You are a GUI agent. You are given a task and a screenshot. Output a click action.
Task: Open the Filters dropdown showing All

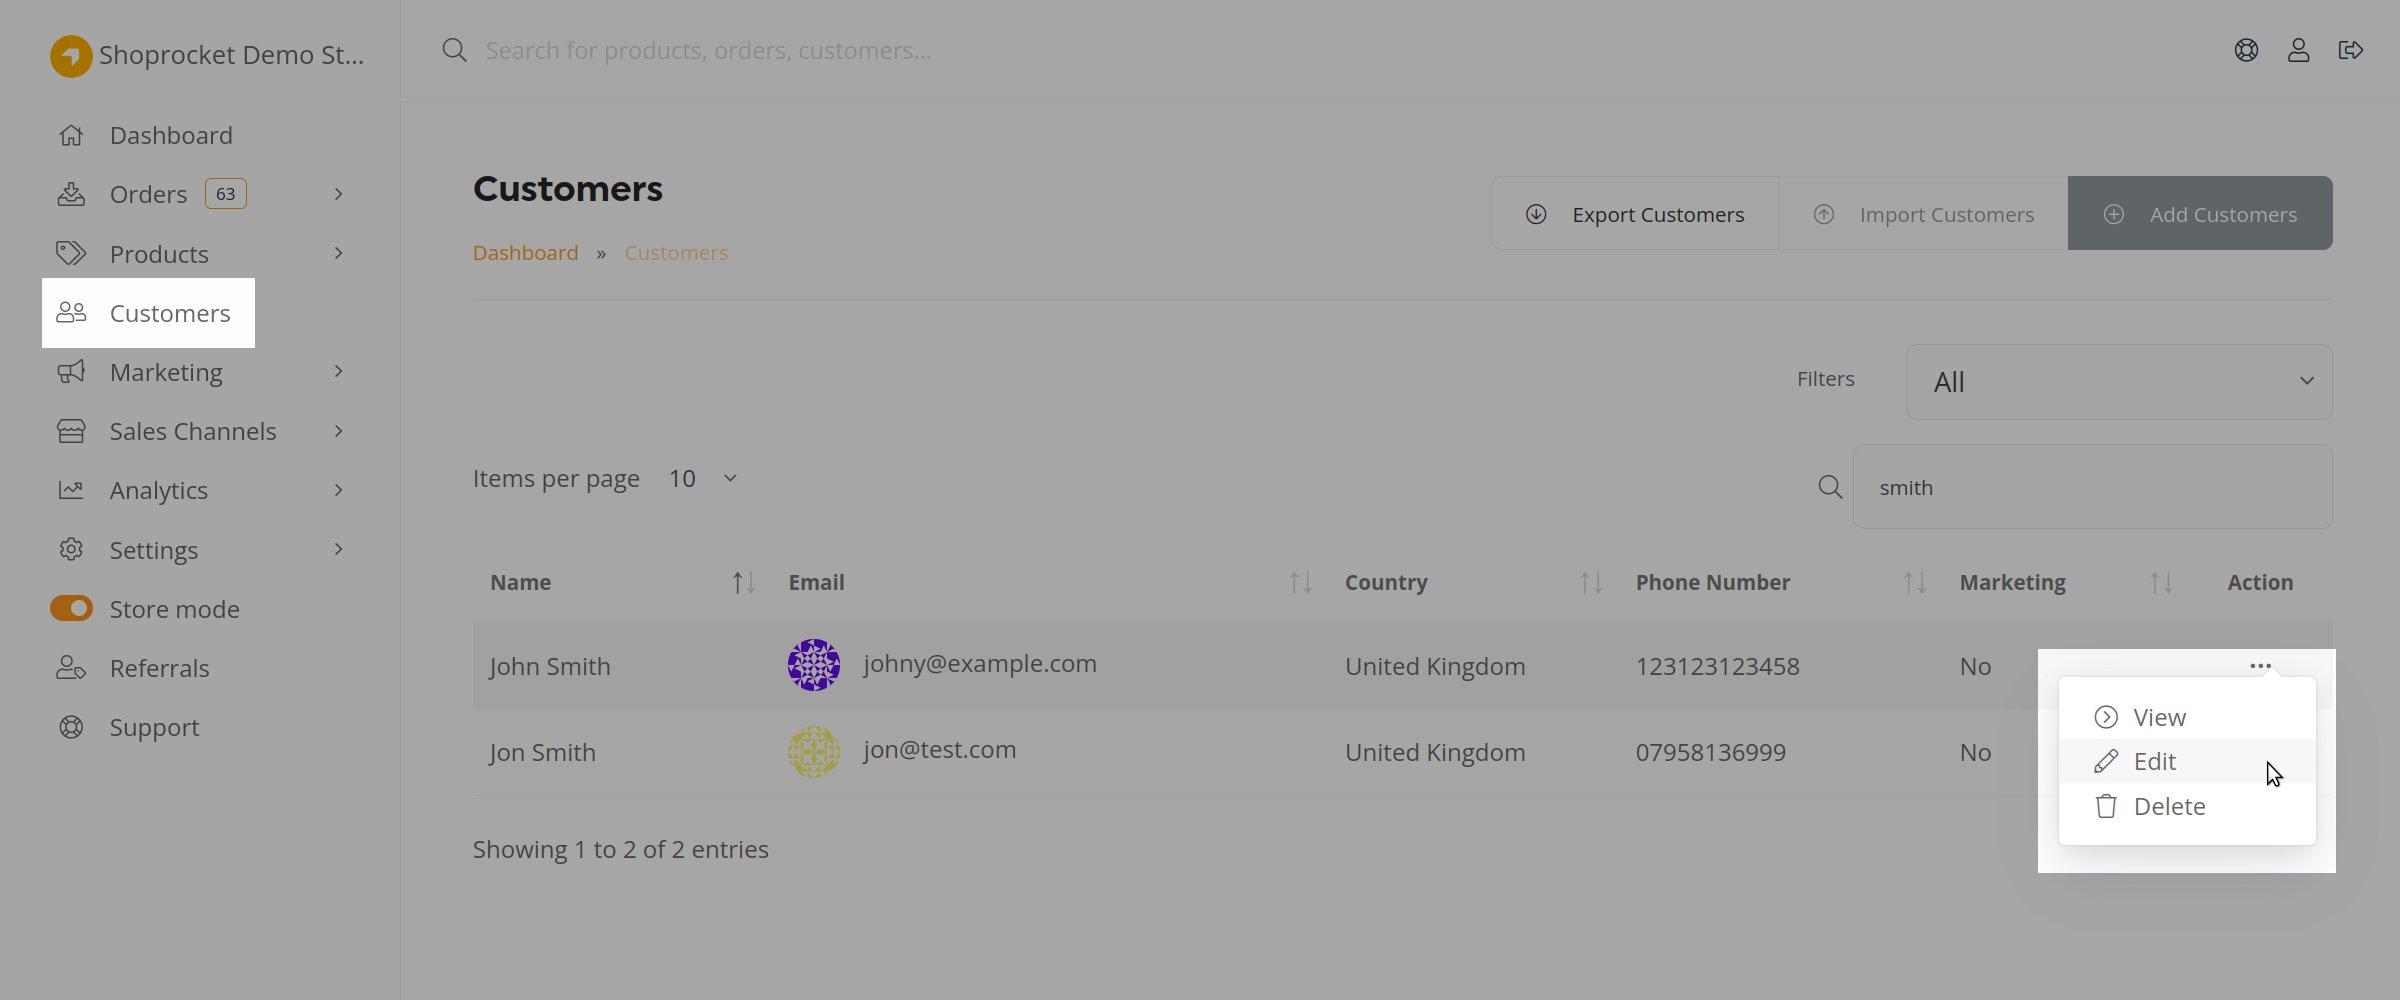pos(2118,382)
